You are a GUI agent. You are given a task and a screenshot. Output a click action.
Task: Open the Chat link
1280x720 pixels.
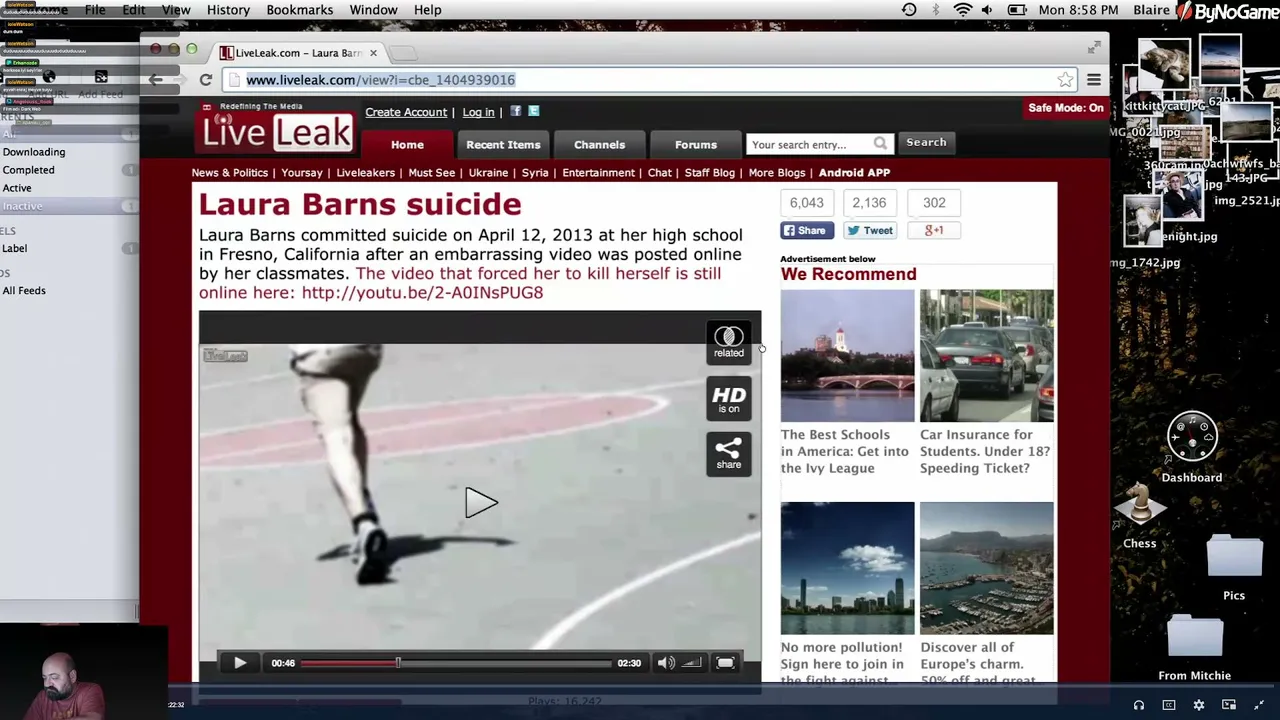[660, 173]
